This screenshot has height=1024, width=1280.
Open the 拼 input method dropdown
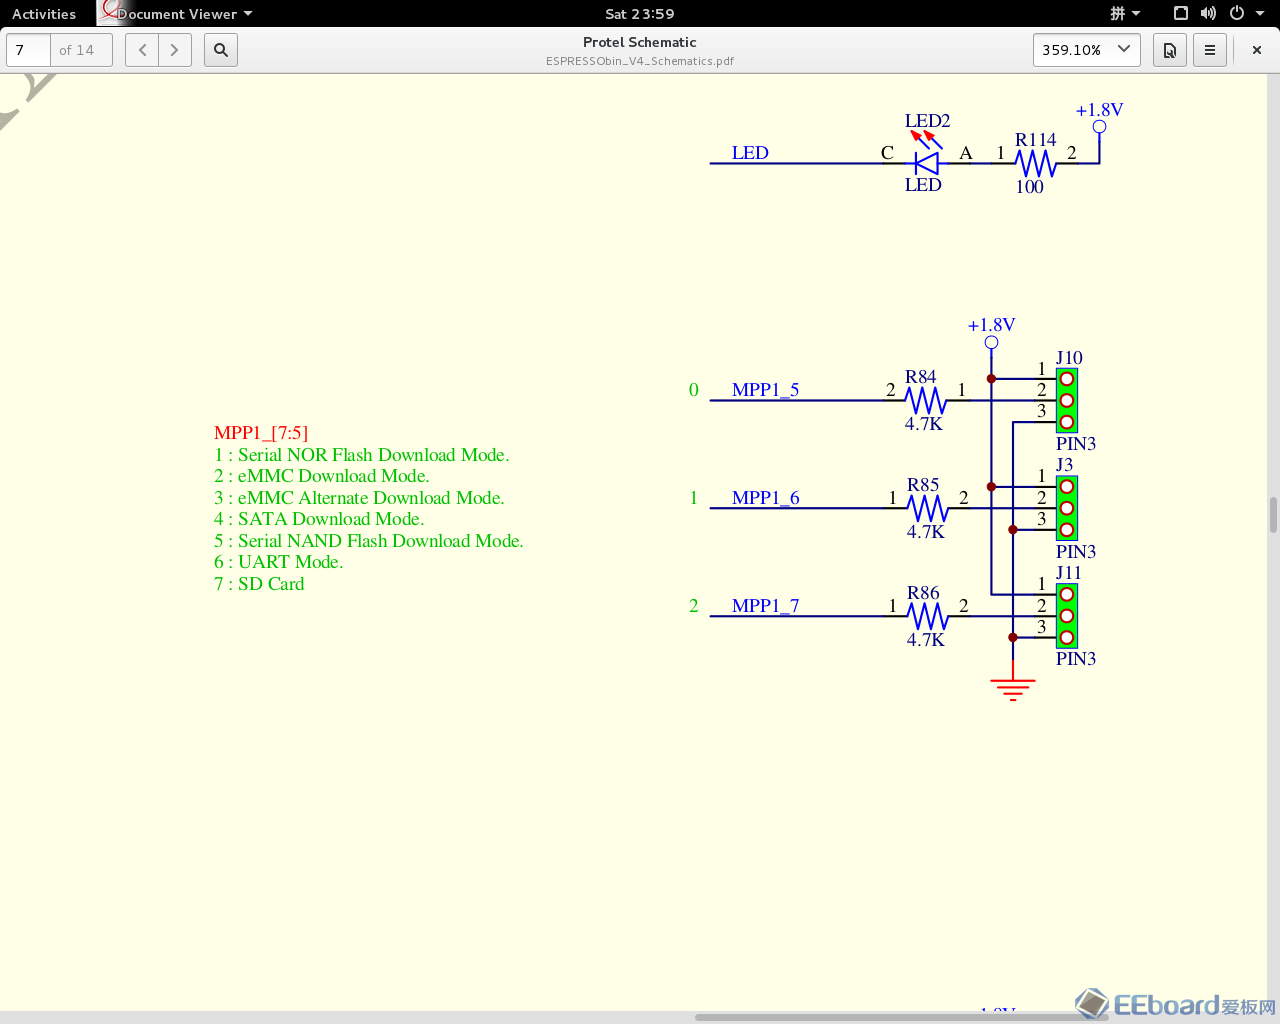1125,14
